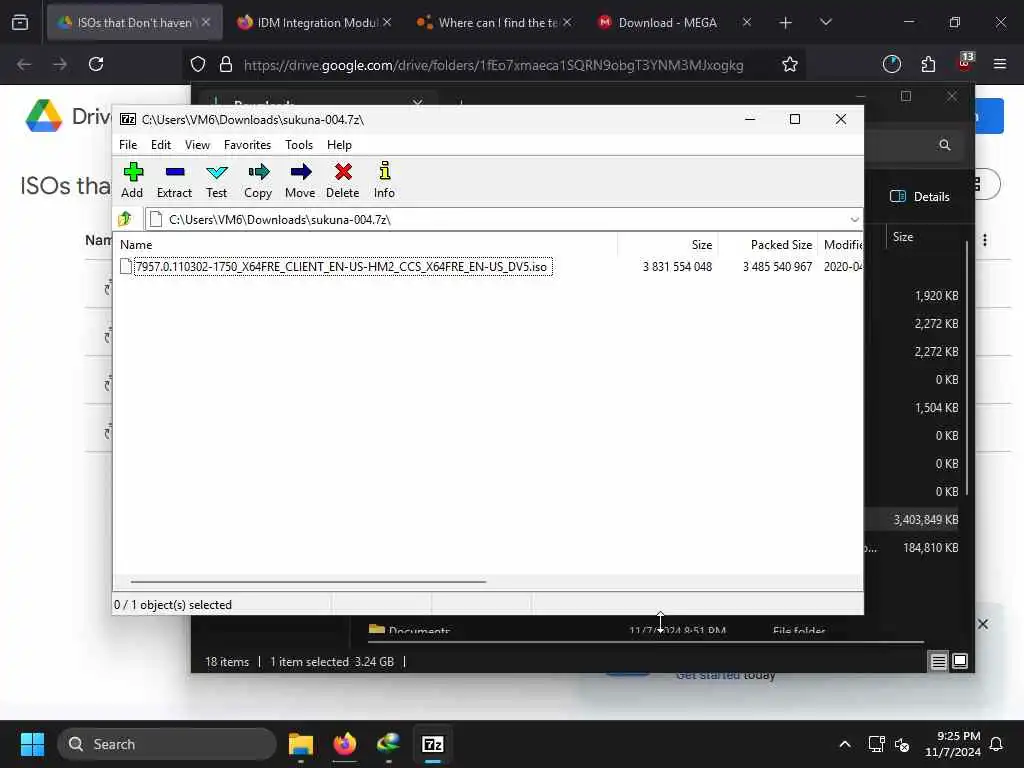Viewport: 1024px width, 768px height.
Task: Click Explorer search magnifier icon
Action: pos(944,145)
